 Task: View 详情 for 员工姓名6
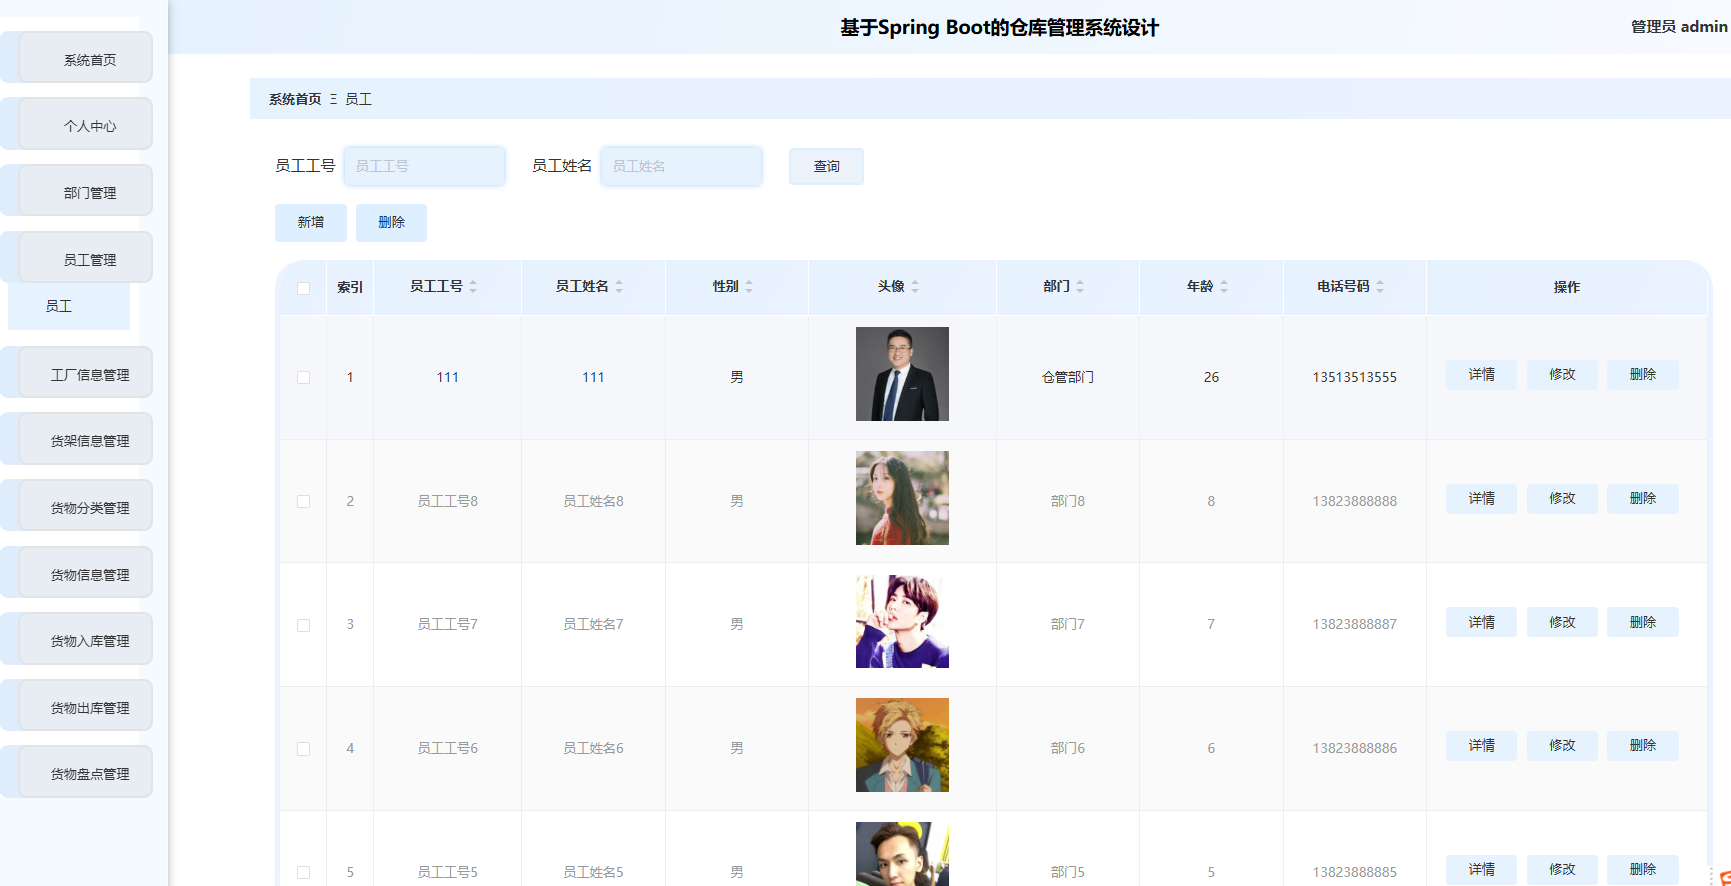pyautogui.click(x=1481, y=745)
